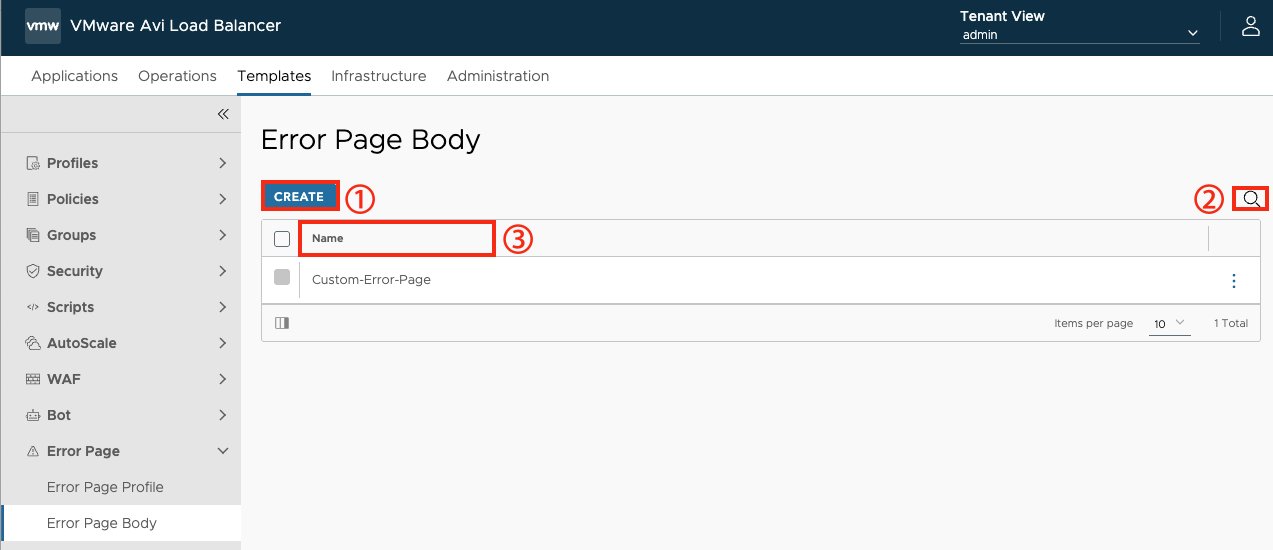Screen dimensions: 1273x550
Task: Click the Policies sidebar icon
Action: click(x=33, y=199)
